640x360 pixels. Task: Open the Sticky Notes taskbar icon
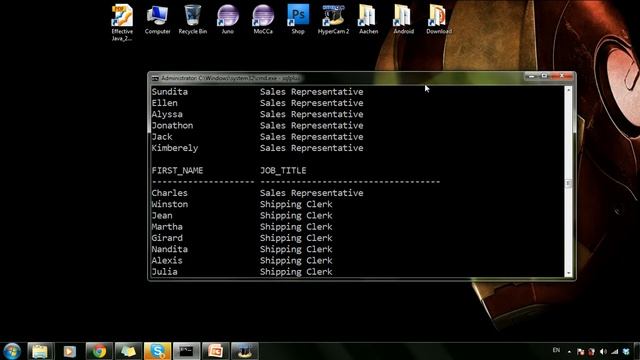click(128, 351)
